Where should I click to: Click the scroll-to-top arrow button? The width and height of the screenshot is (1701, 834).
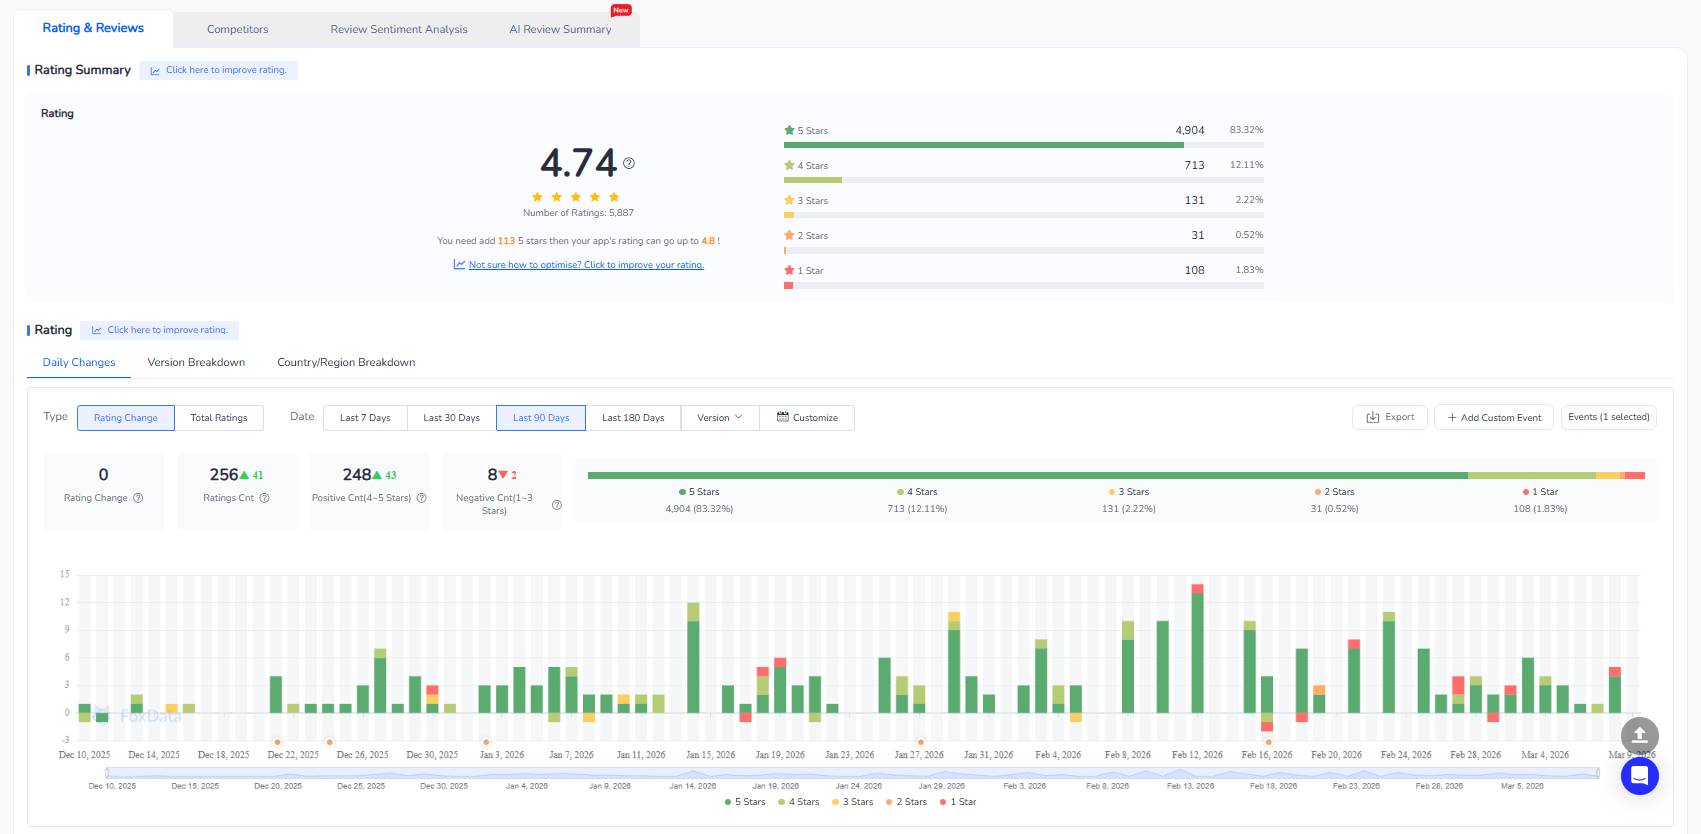coord(1639,735)
